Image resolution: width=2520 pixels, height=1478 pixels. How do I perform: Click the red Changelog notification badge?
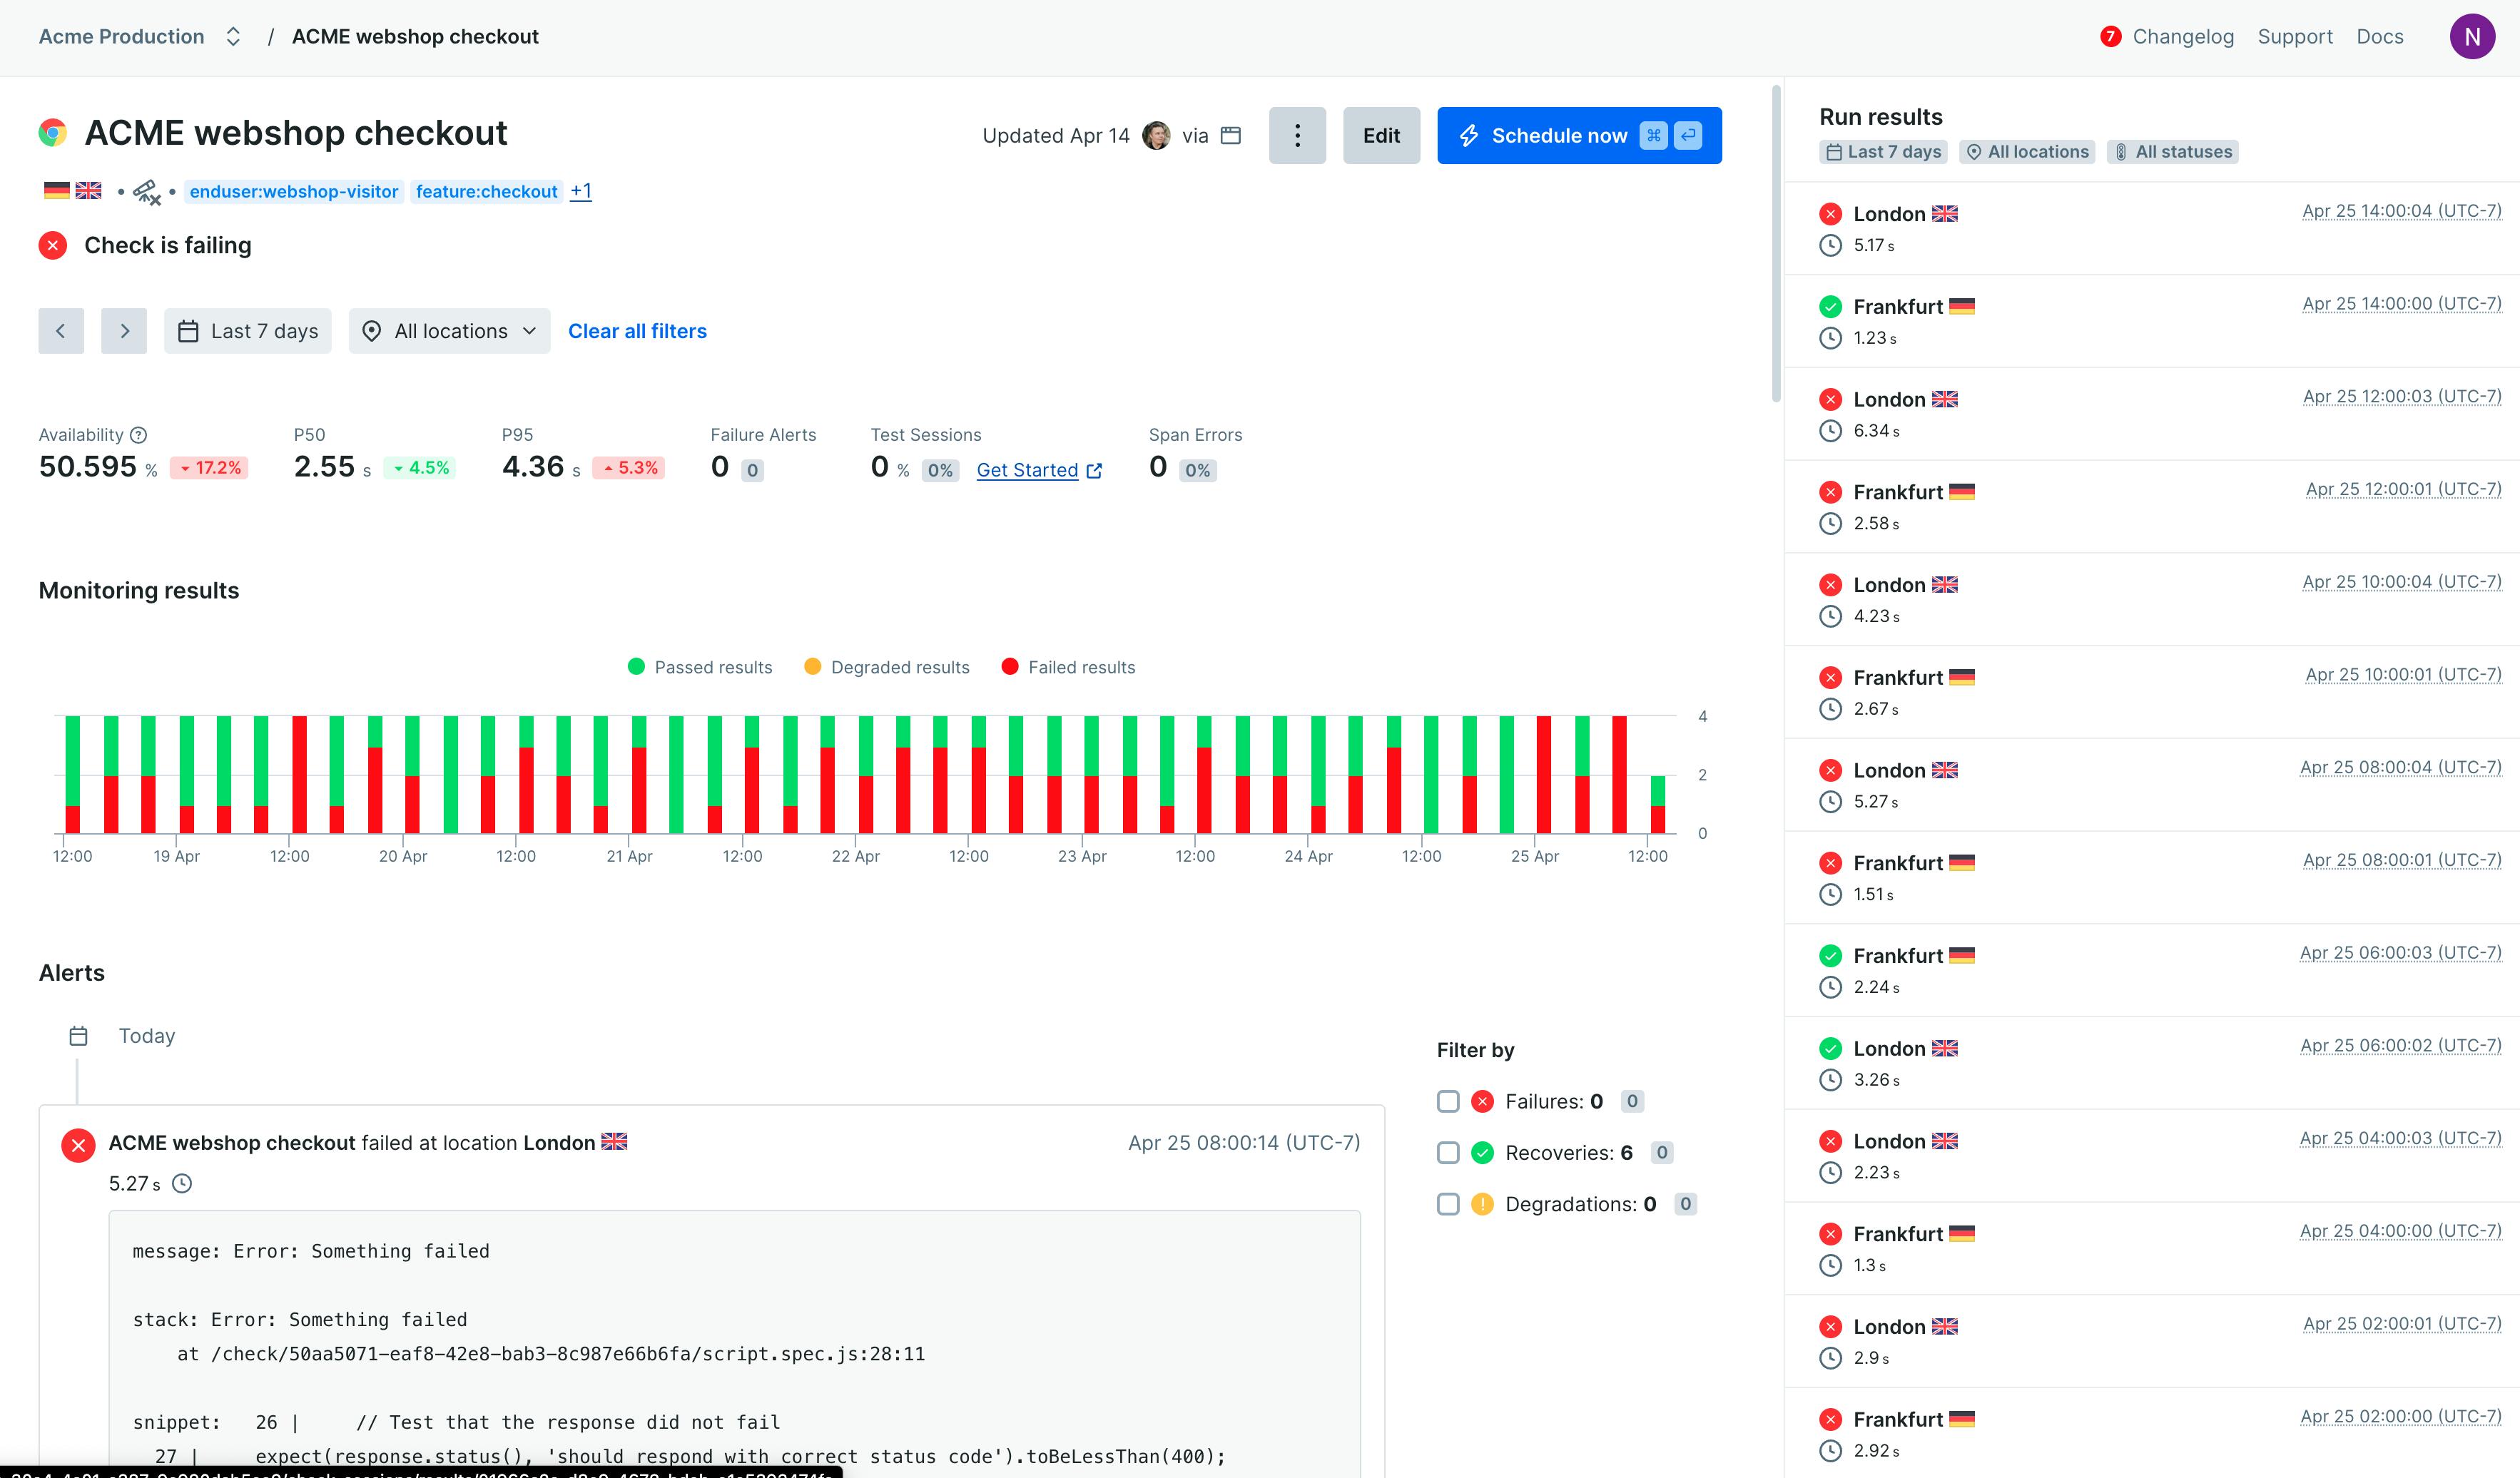tap(2110, 37)
